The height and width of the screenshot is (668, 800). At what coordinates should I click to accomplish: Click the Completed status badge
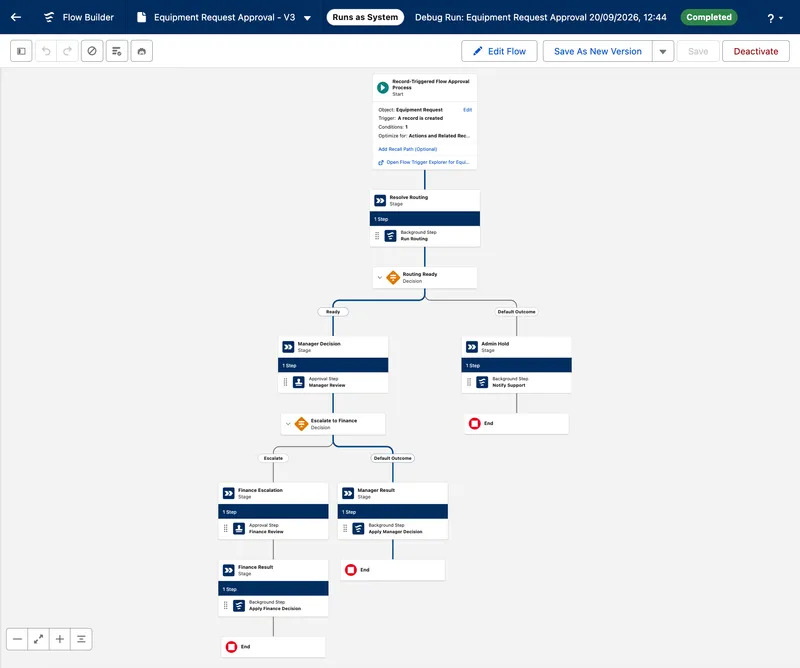(709, 17)
